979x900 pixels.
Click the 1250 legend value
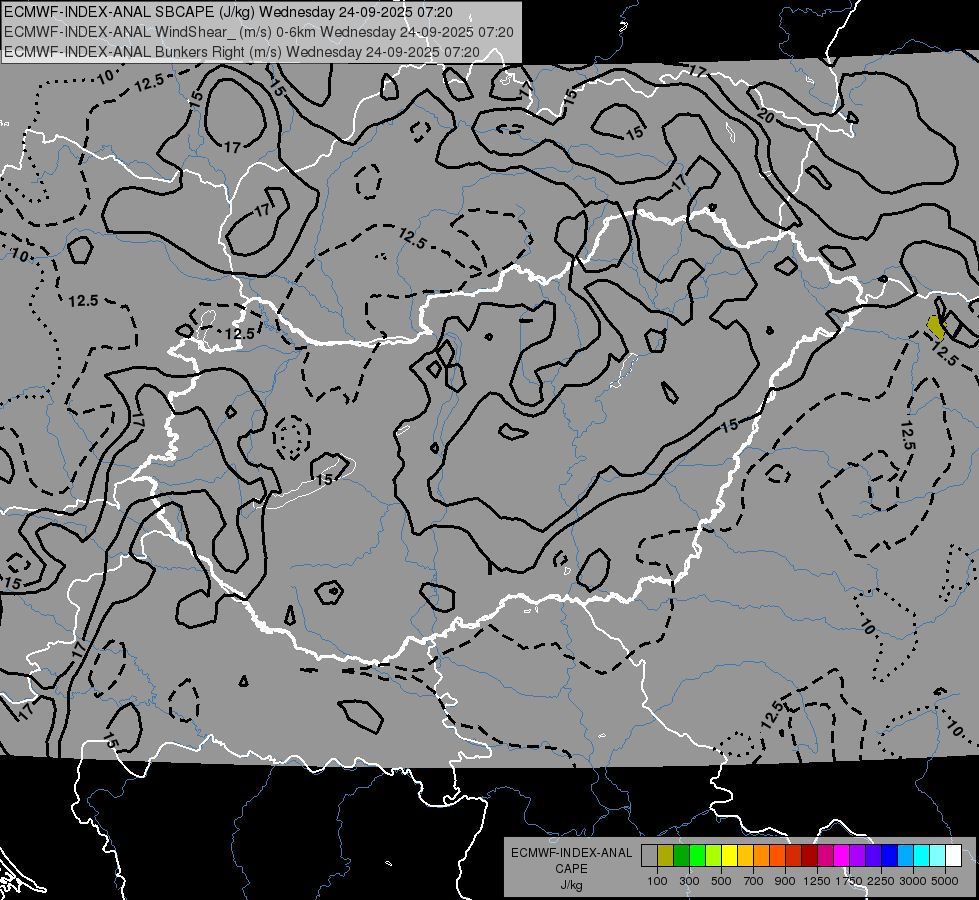click(x=817, y=881)
